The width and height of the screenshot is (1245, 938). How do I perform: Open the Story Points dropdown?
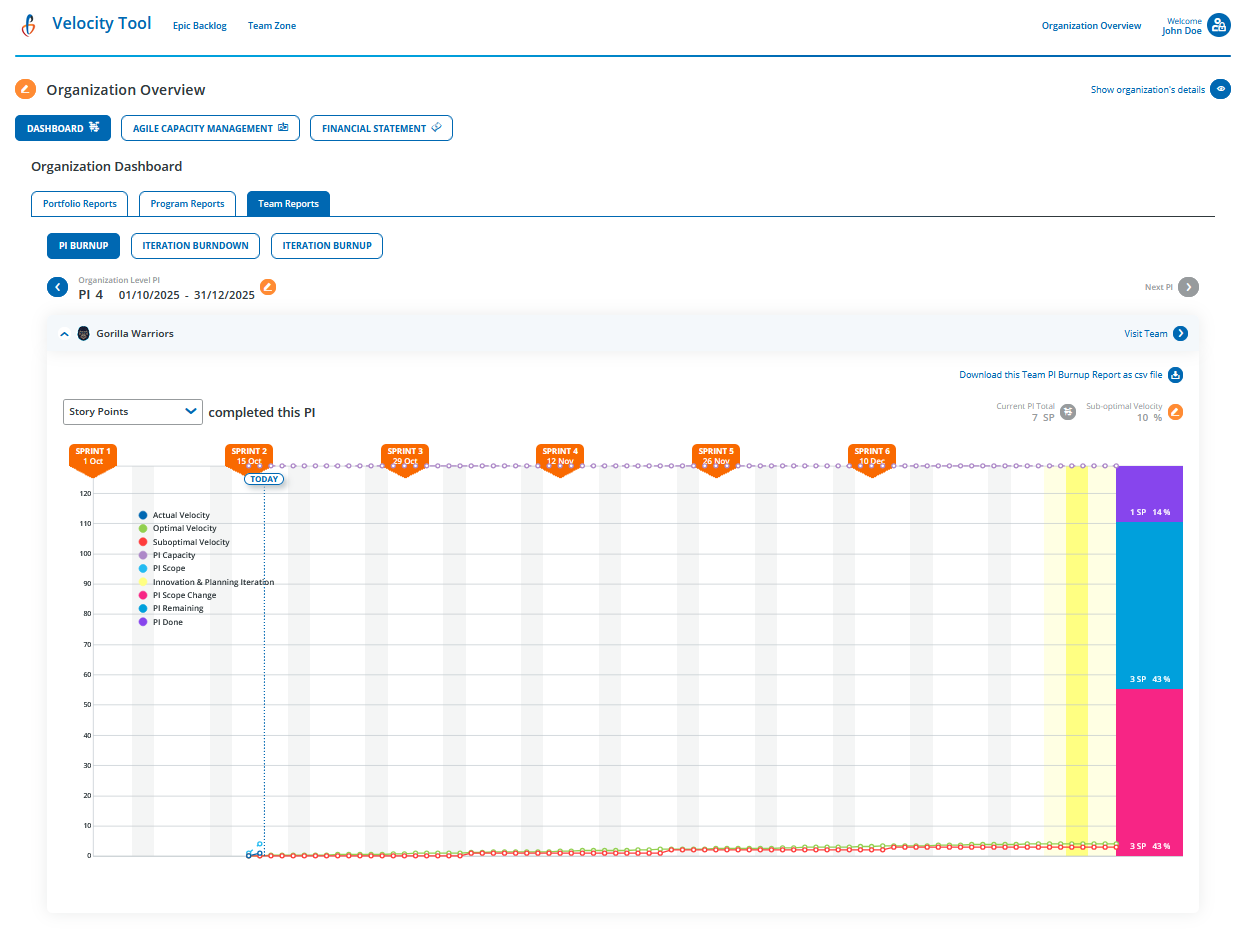(x=132, y=411)
